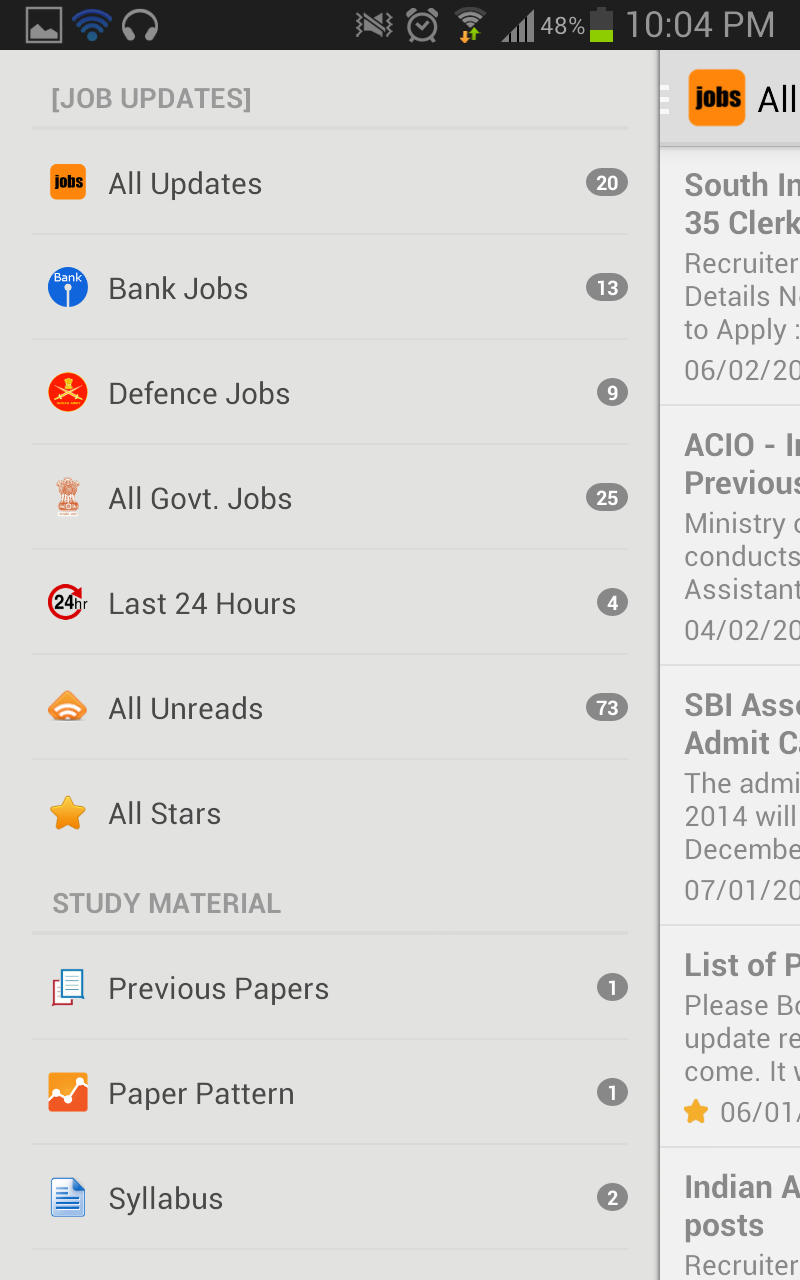
Task: Select All Govt. Jobs category
Action: [200, 499]
